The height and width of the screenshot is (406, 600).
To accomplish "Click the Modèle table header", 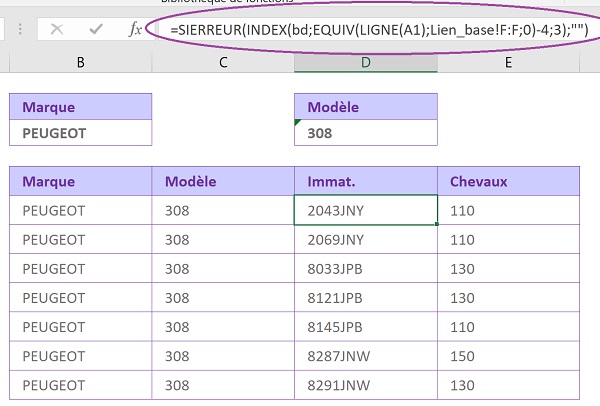I will 223,181.
